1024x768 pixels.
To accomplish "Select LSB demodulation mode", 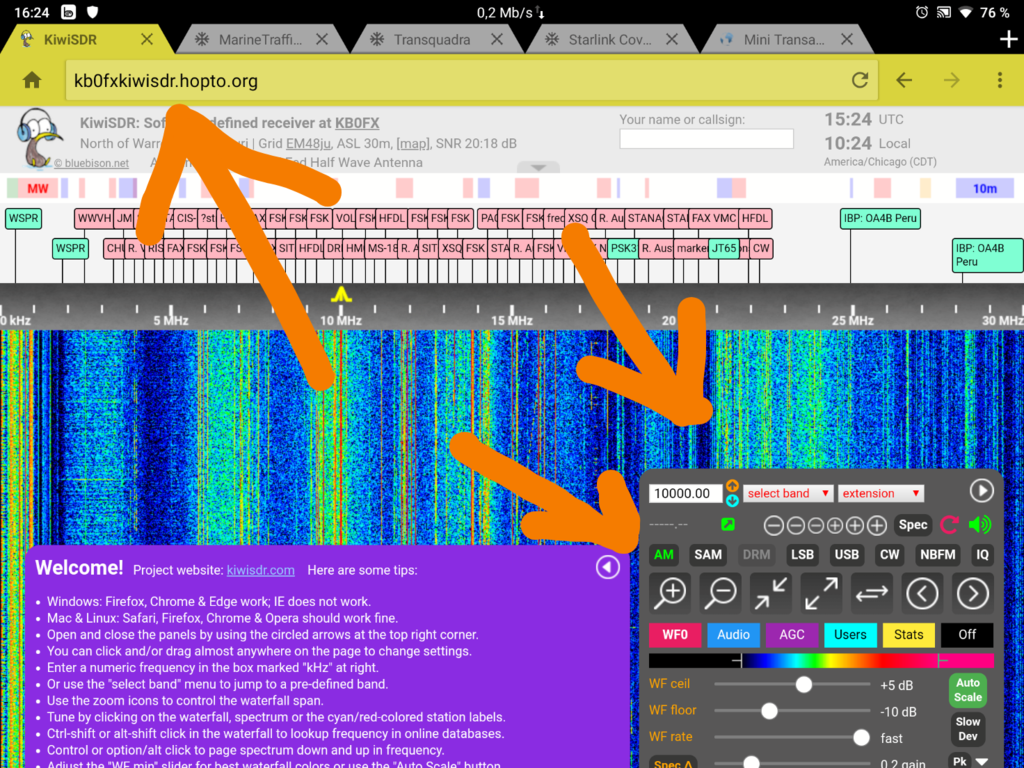I will point(802,554).
